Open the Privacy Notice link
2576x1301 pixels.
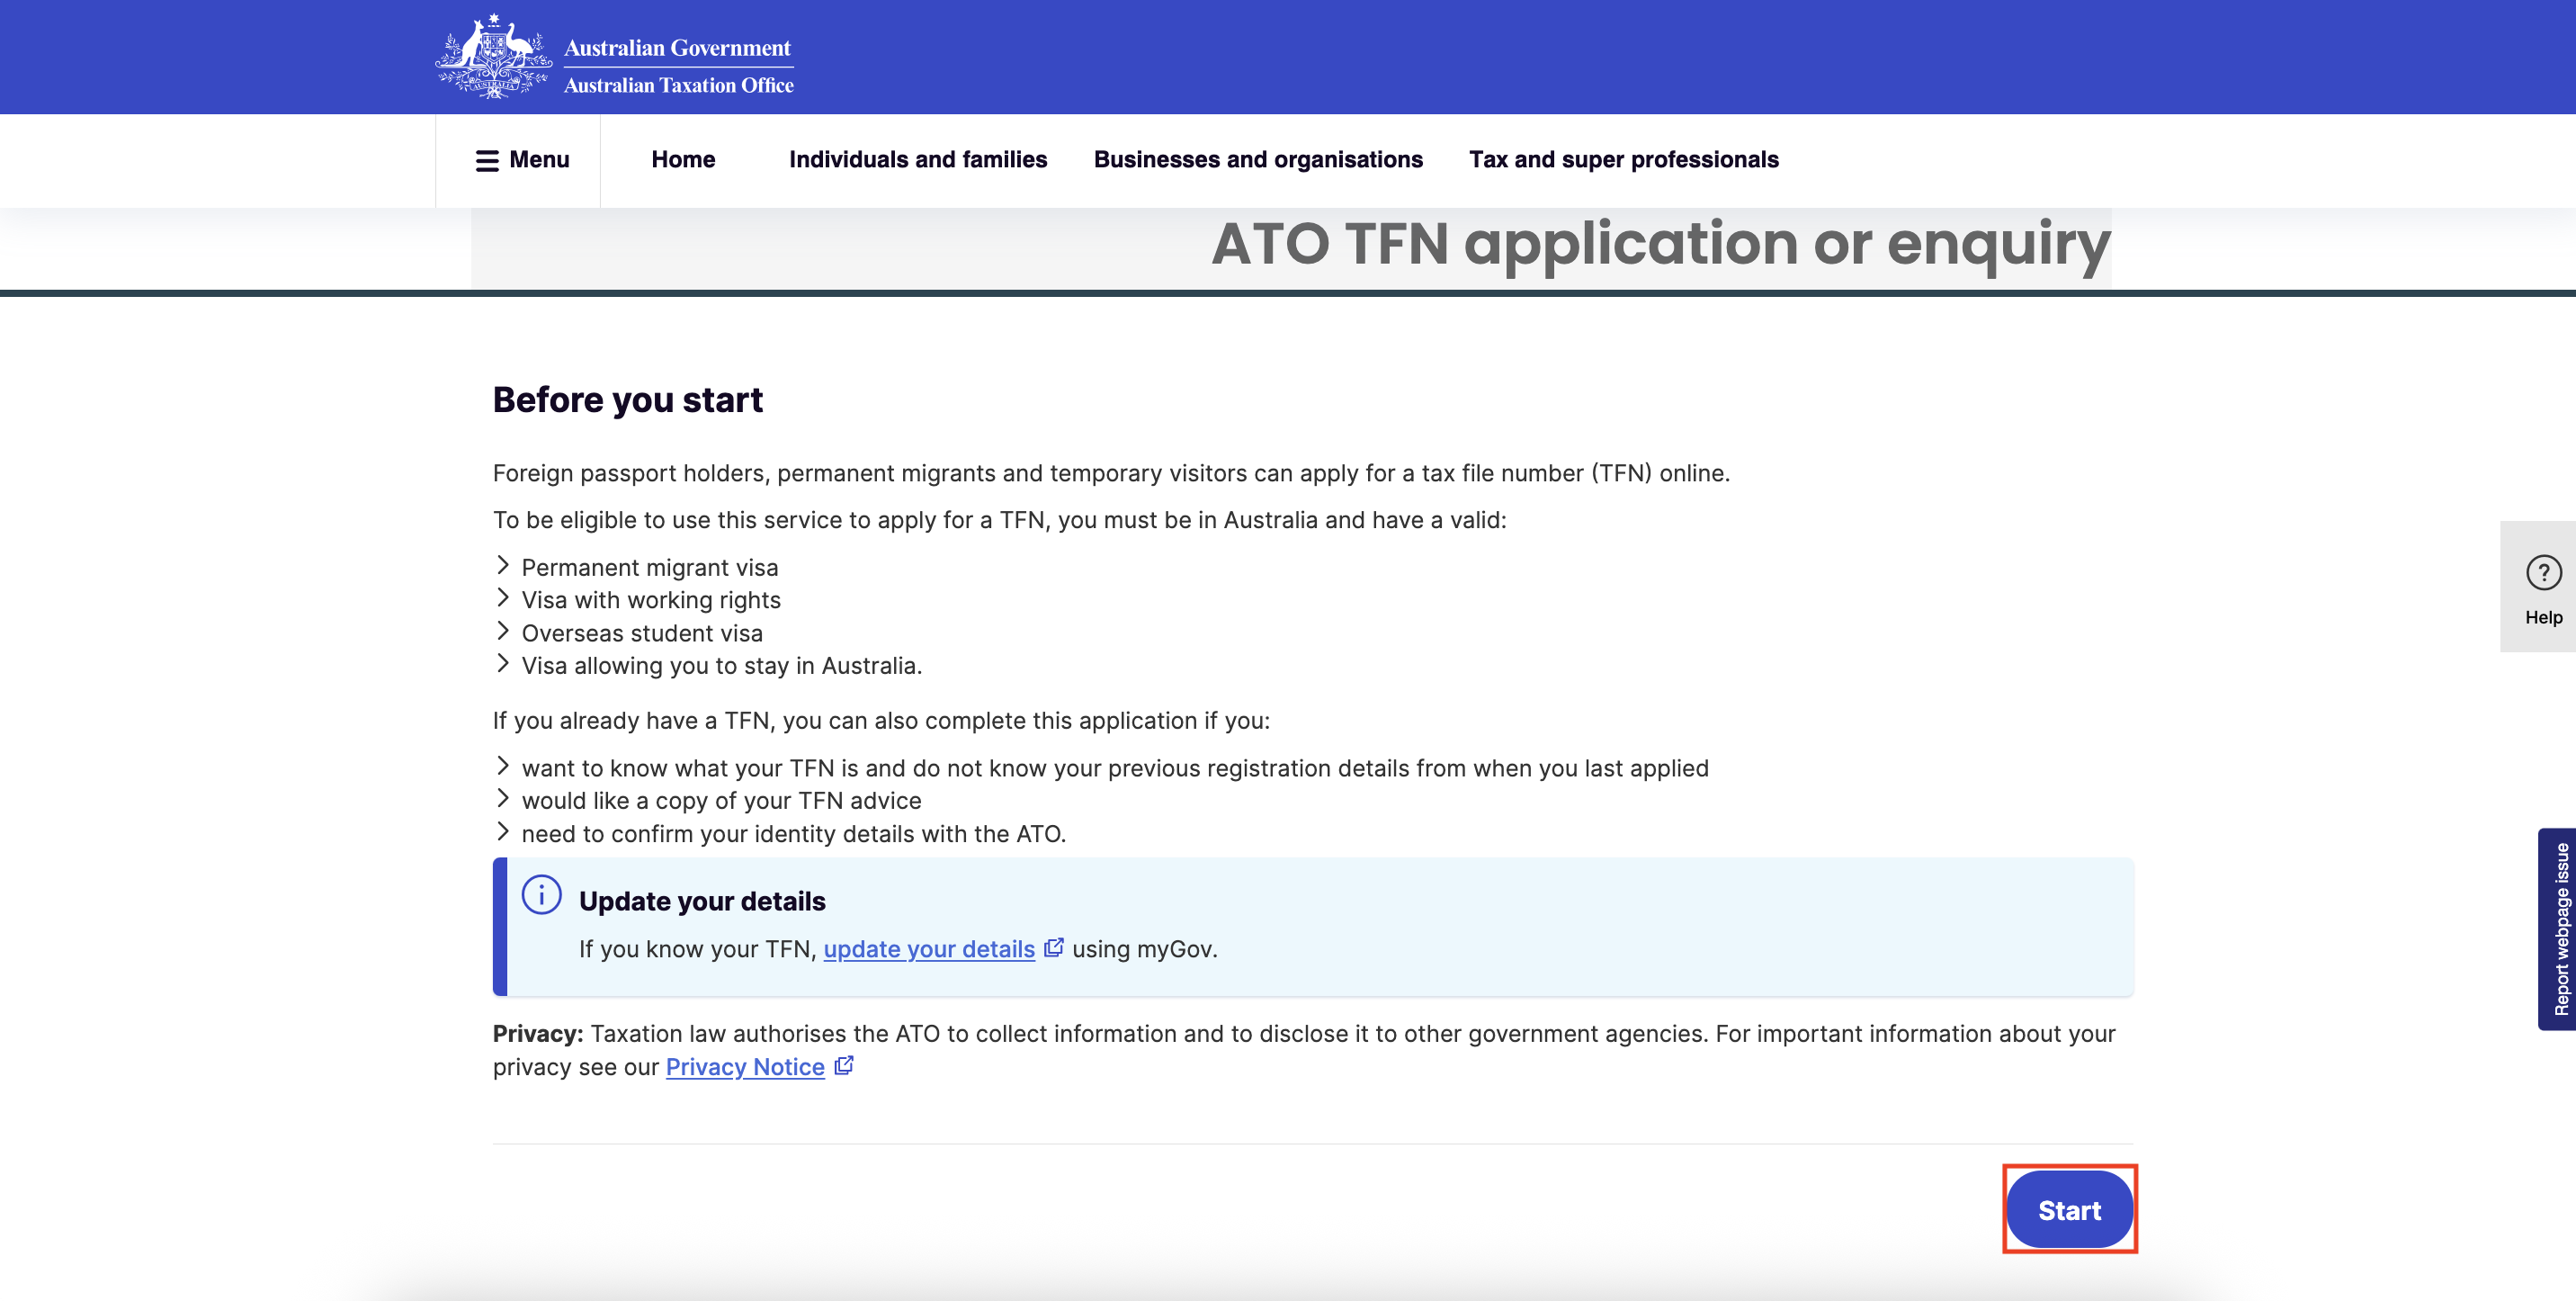click(x=744, y=1067)
